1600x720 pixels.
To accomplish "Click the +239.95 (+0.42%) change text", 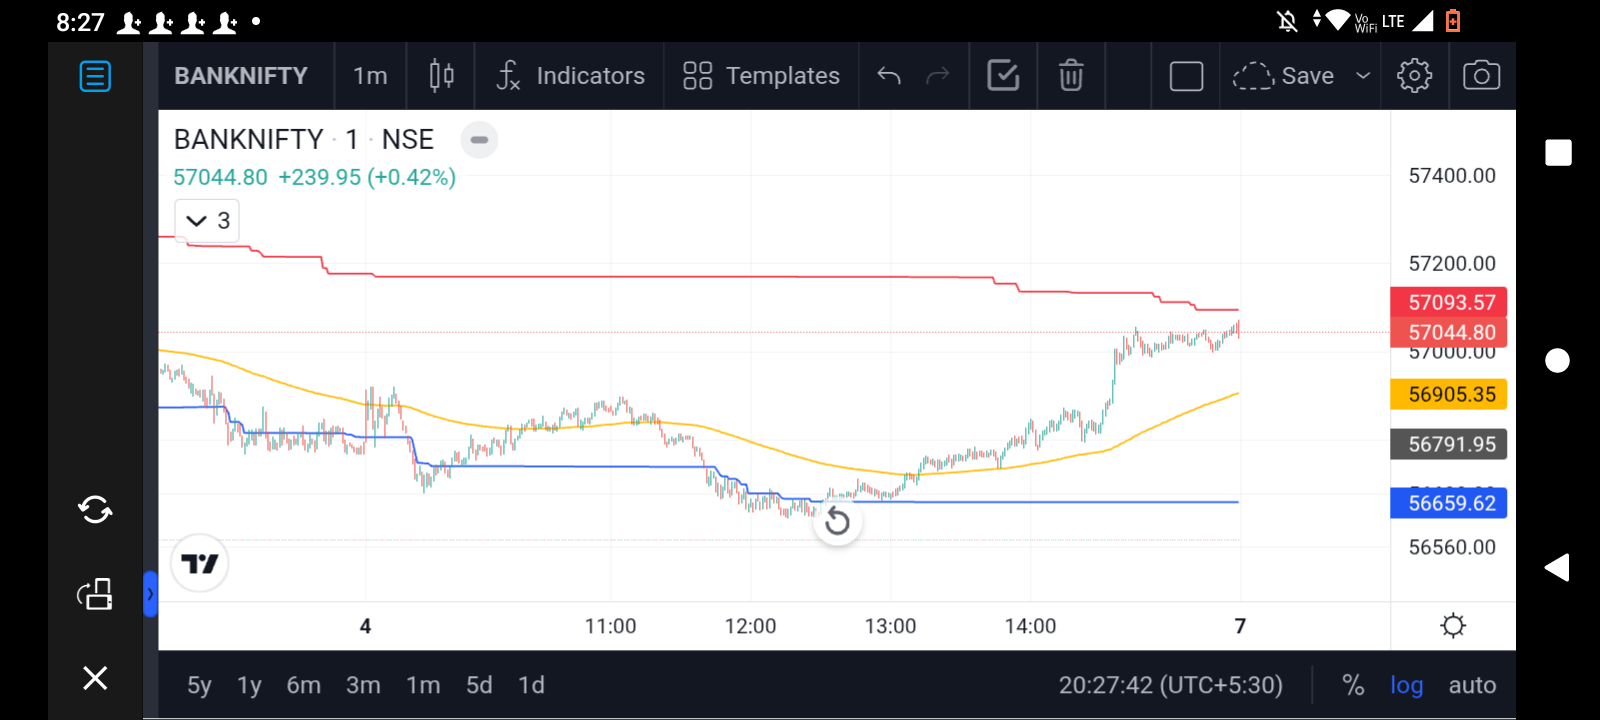I will (x=367, y=177).
